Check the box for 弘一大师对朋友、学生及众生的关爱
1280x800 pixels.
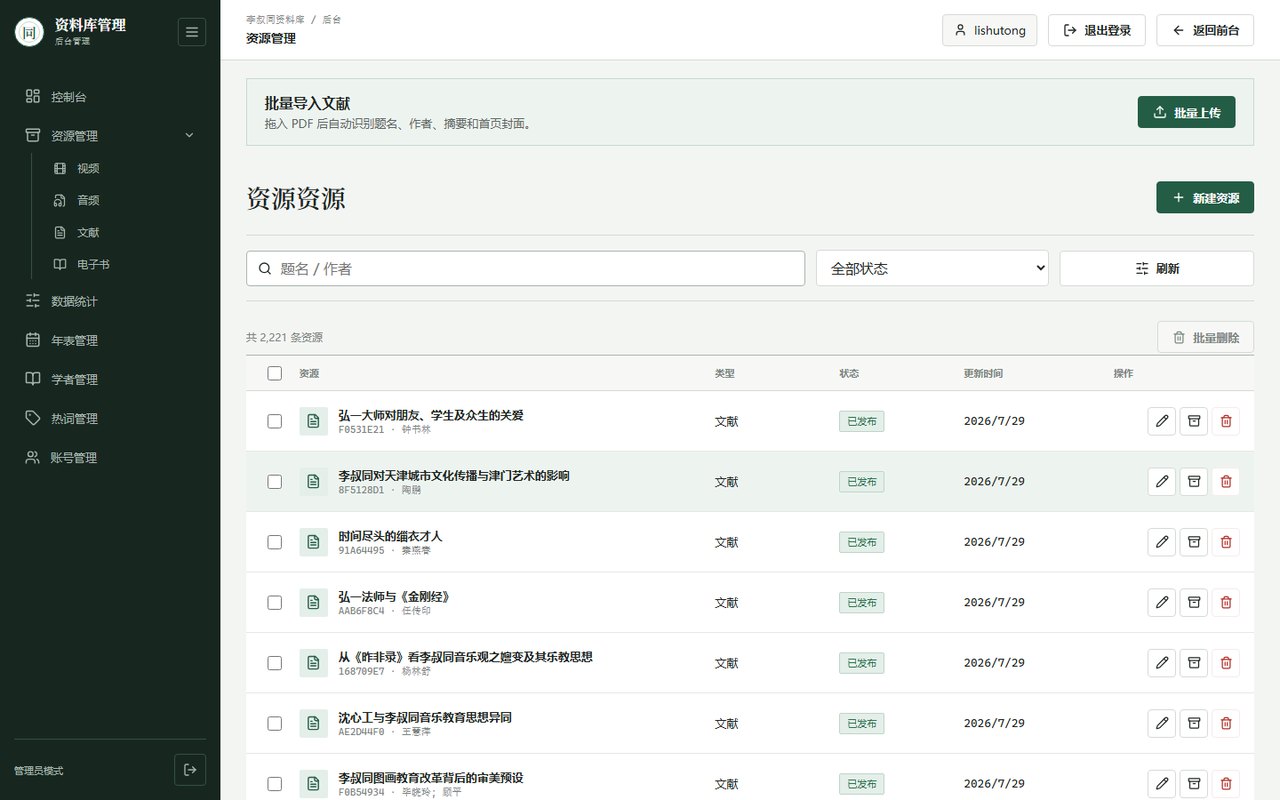[275, 421]
